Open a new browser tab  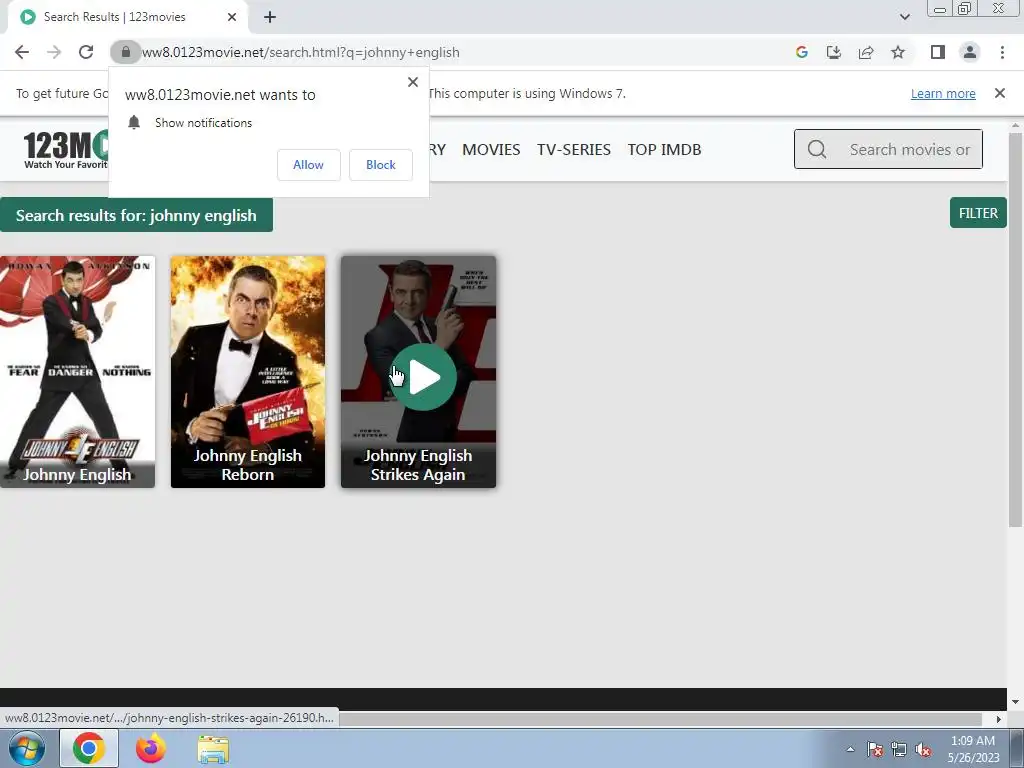pyautogui.click(x=270, y=17)
